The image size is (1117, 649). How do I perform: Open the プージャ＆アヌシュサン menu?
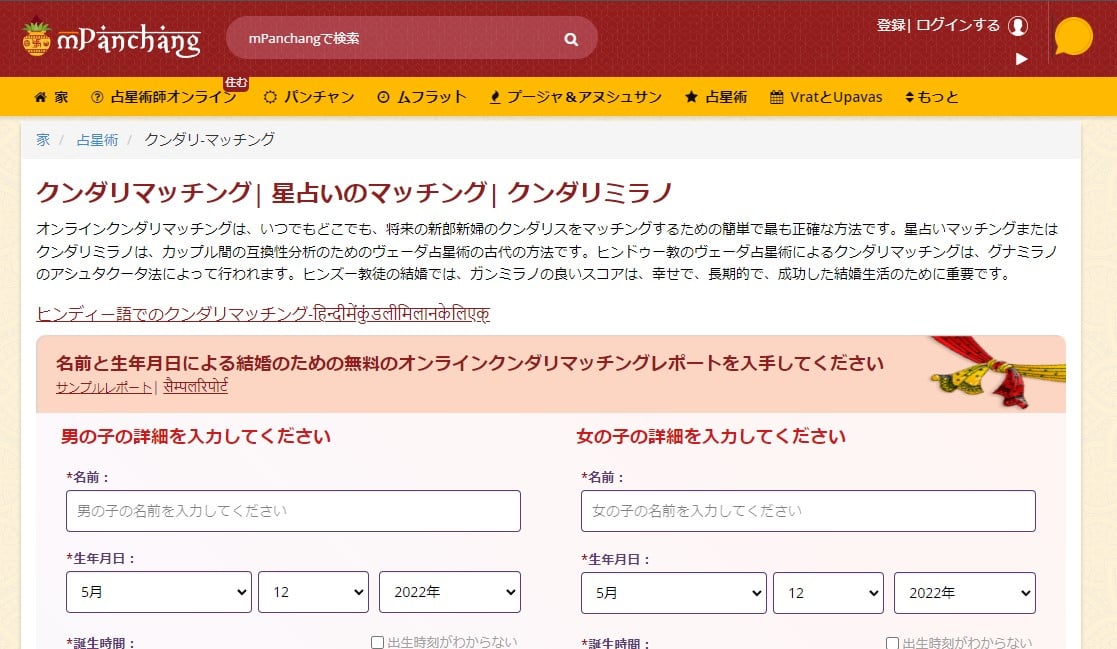(x=576, y=97)
